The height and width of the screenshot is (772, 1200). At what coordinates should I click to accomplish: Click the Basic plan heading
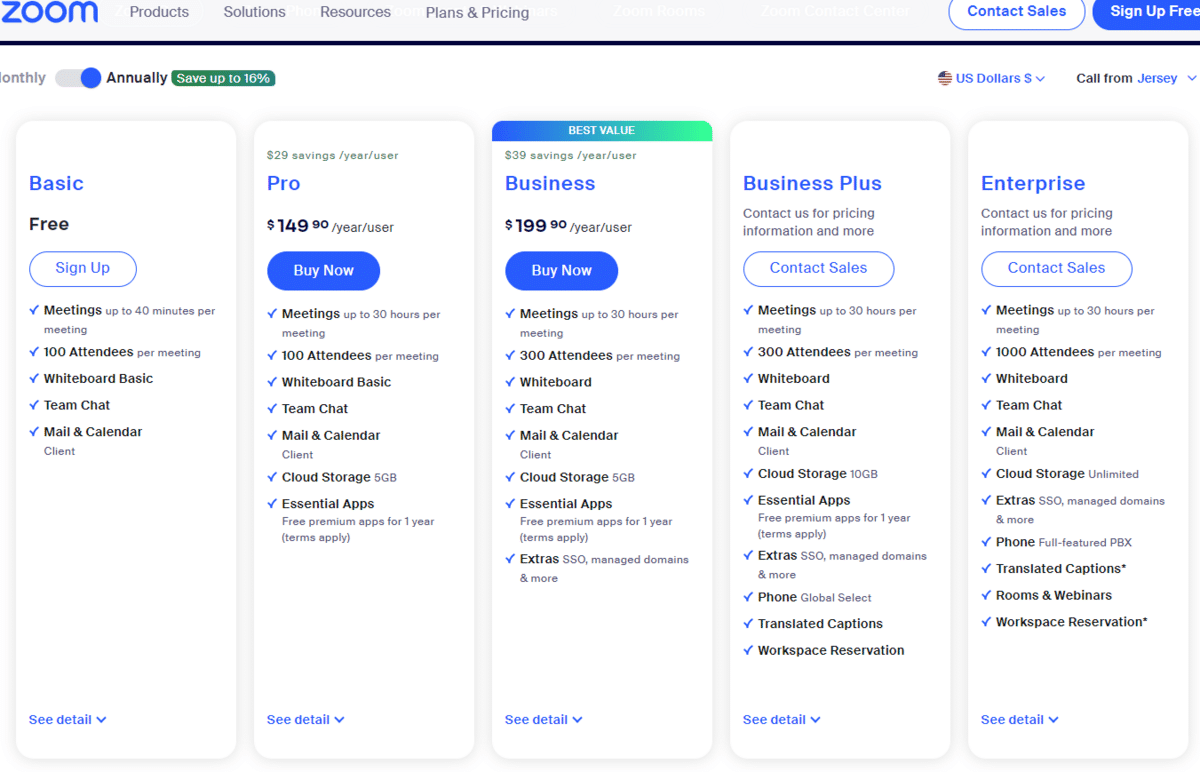tap(56, 183)
